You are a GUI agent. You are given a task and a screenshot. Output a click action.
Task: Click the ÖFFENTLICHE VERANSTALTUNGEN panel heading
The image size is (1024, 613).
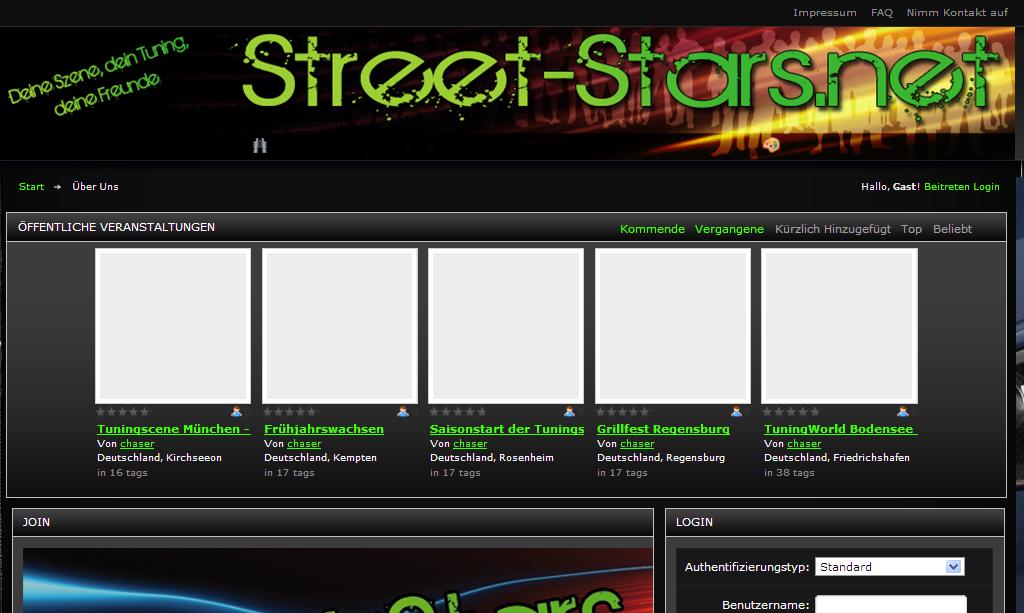pos(116,227)
